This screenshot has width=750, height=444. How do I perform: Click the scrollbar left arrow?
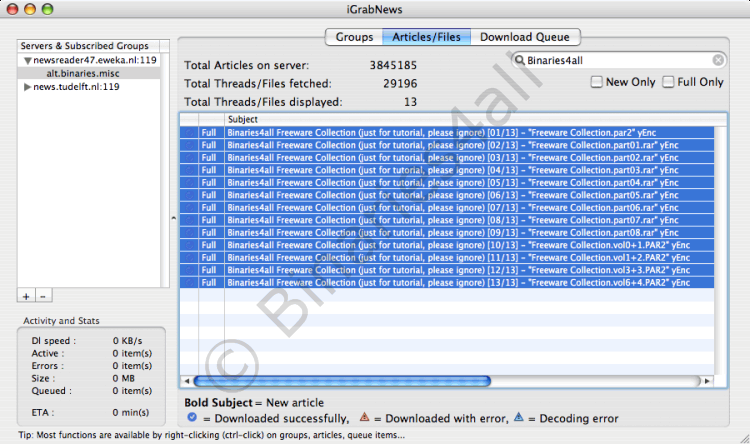point(187,381)
